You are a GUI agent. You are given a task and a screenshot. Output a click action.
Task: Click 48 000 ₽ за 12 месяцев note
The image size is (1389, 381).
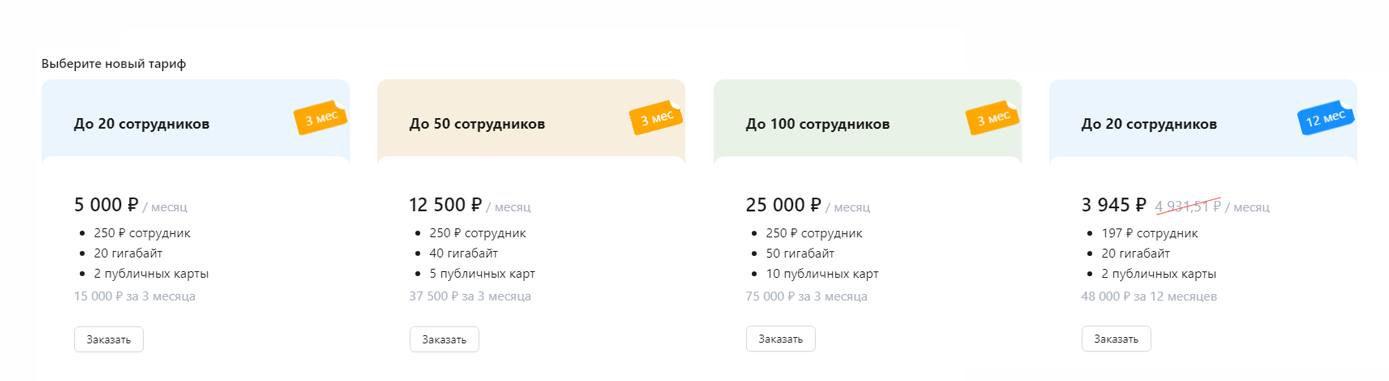tap(1150, 297)
